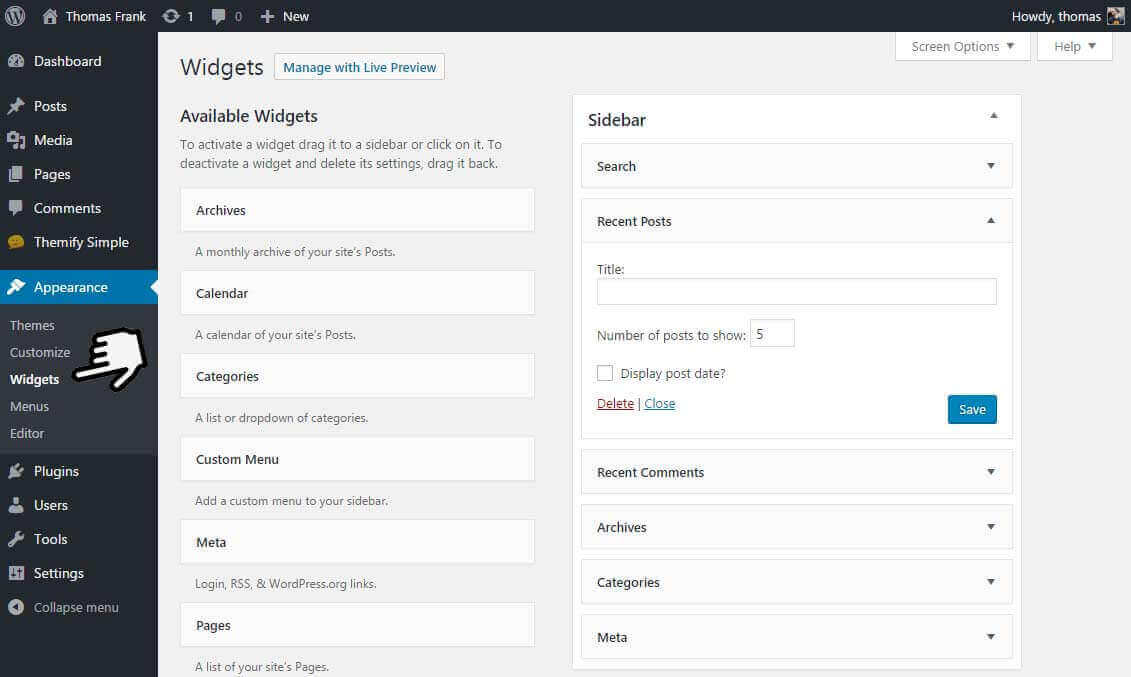Select the available Custom Menu widget
Viewport: 1131px width, 677px height.
tap(357, 459)
